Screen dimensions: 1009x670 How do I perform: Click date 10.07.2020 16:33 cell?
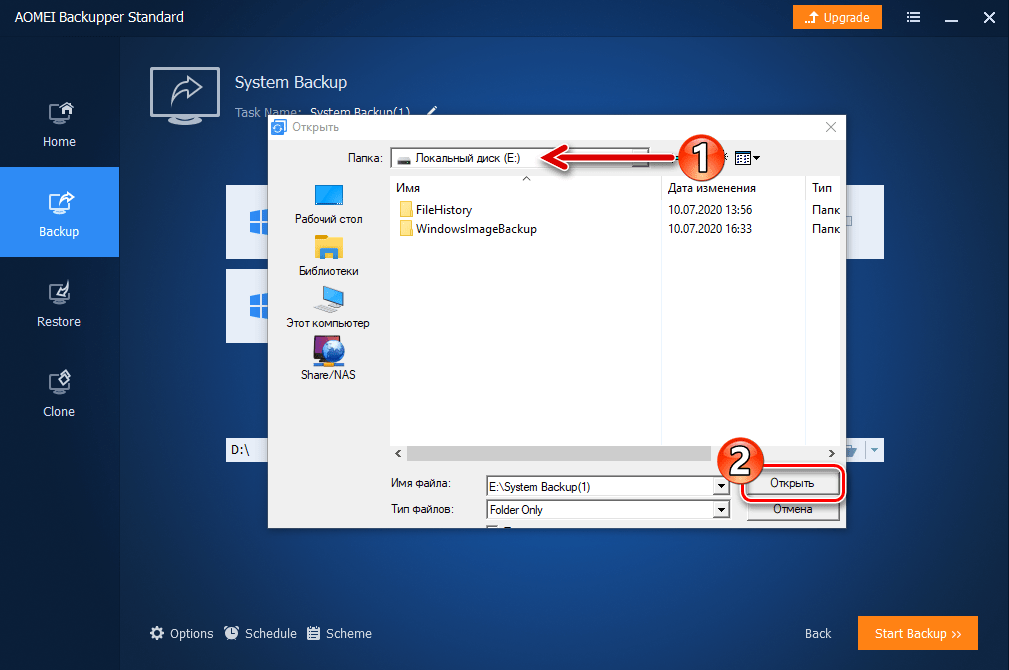coord(710,229)
